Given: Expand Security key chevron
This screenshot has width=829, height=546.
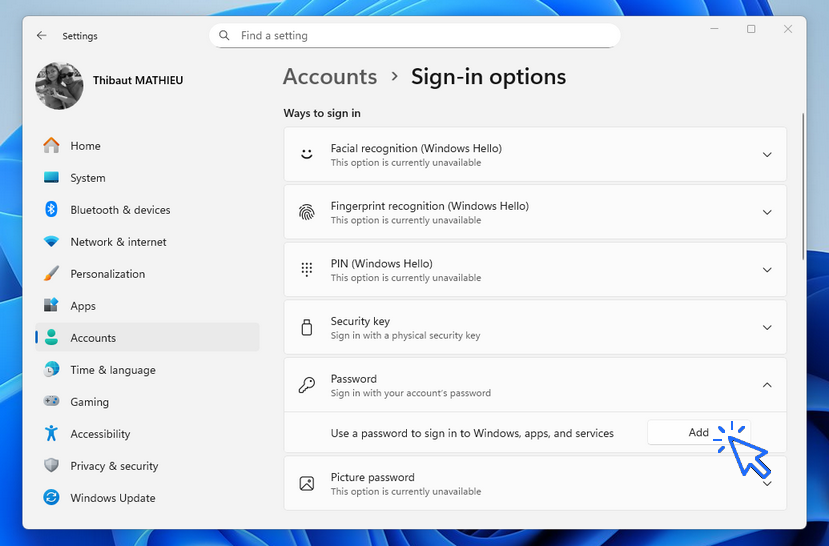Looking at the screenshot, I should 767,328.
